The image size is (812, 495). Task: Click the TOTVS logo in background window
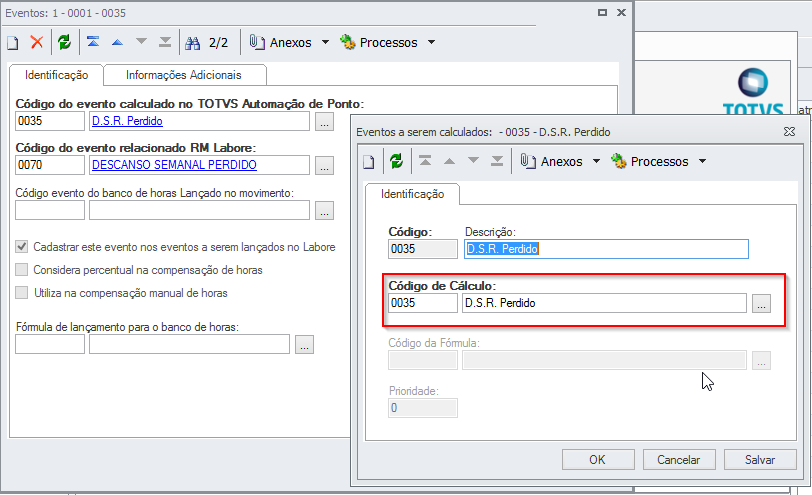click(x=753, y=92)
